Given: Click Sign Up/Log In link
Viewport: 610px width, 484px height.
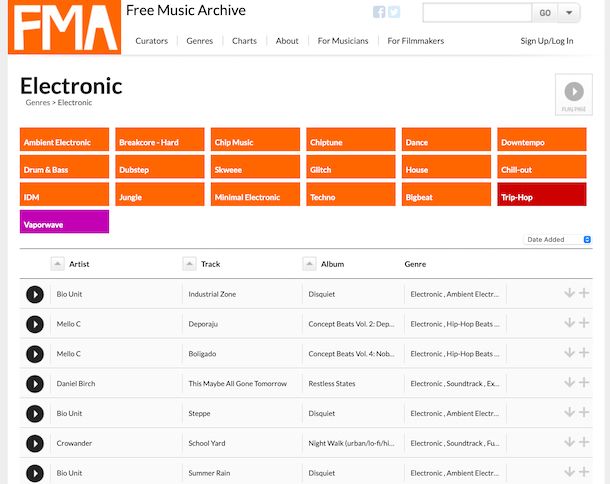Looking at the screenshot, I should pos(547,41).
